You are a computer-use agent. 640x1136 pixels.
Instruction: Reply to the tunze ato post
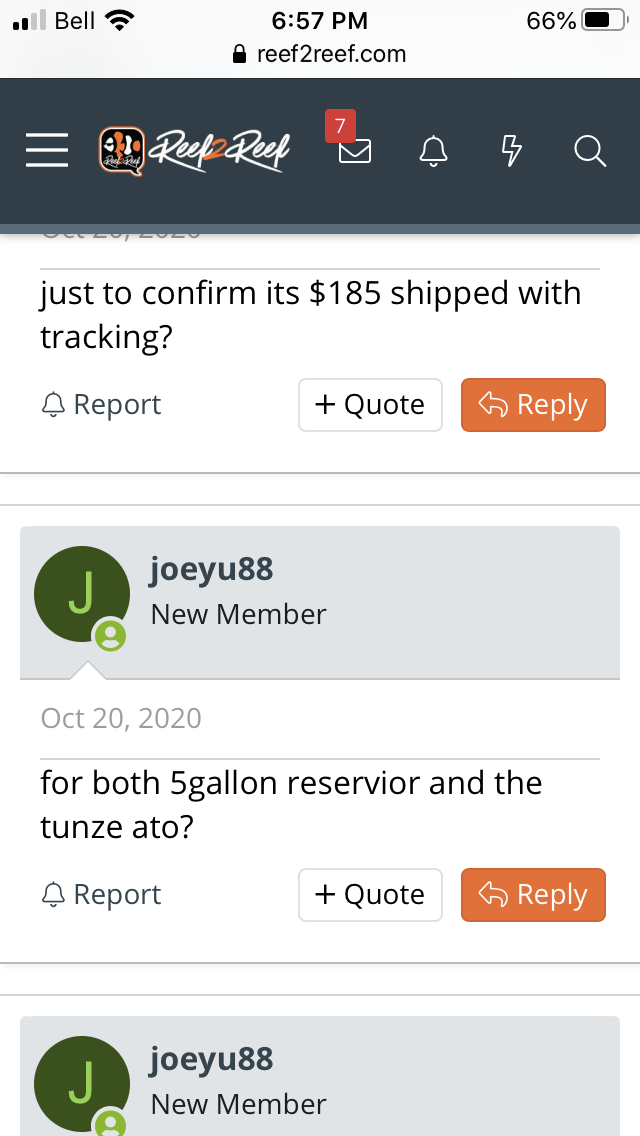(533, 895)
